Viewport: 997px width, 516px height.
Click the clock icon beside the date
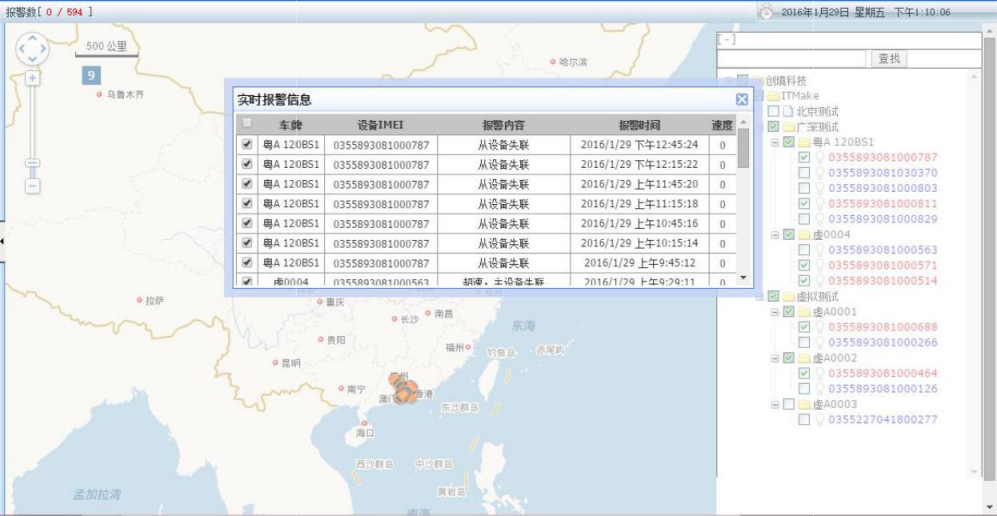(766, 12)
